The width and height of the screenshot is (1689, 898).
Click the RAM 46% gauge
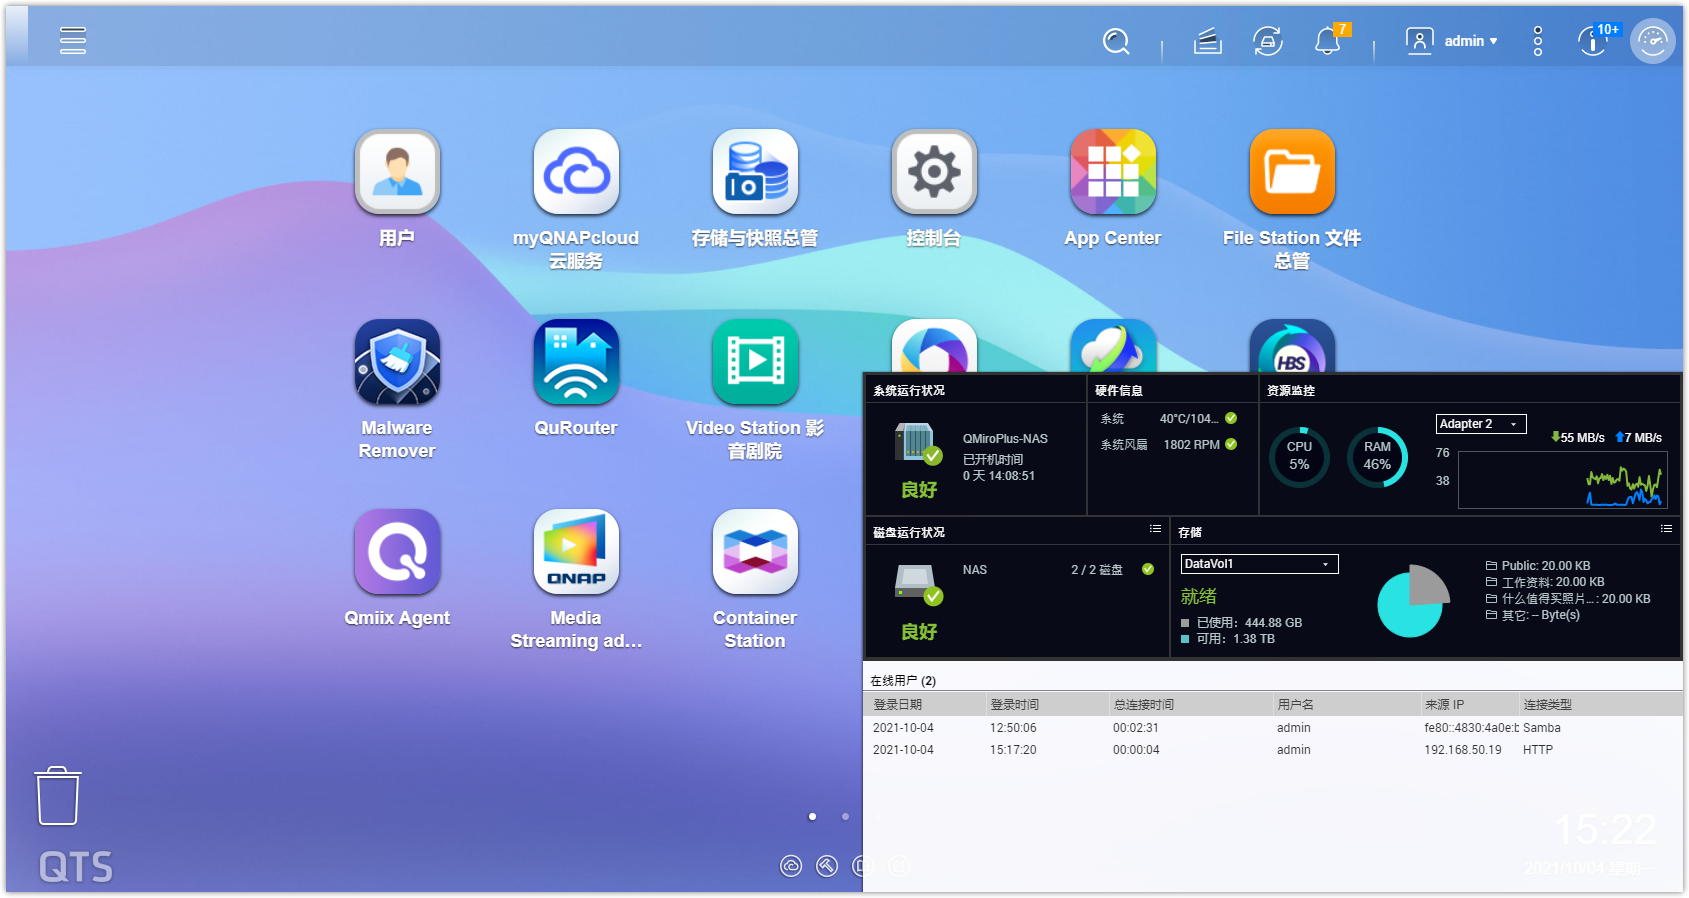[x=1377, y=456]
